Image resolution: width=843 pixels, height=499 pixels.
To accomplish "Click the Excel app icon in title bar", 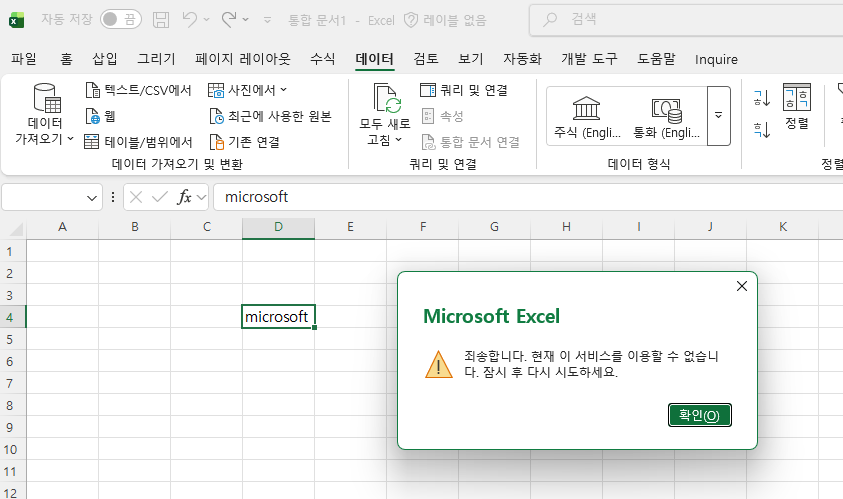I will pyautogui.click(x=17, y=20).
